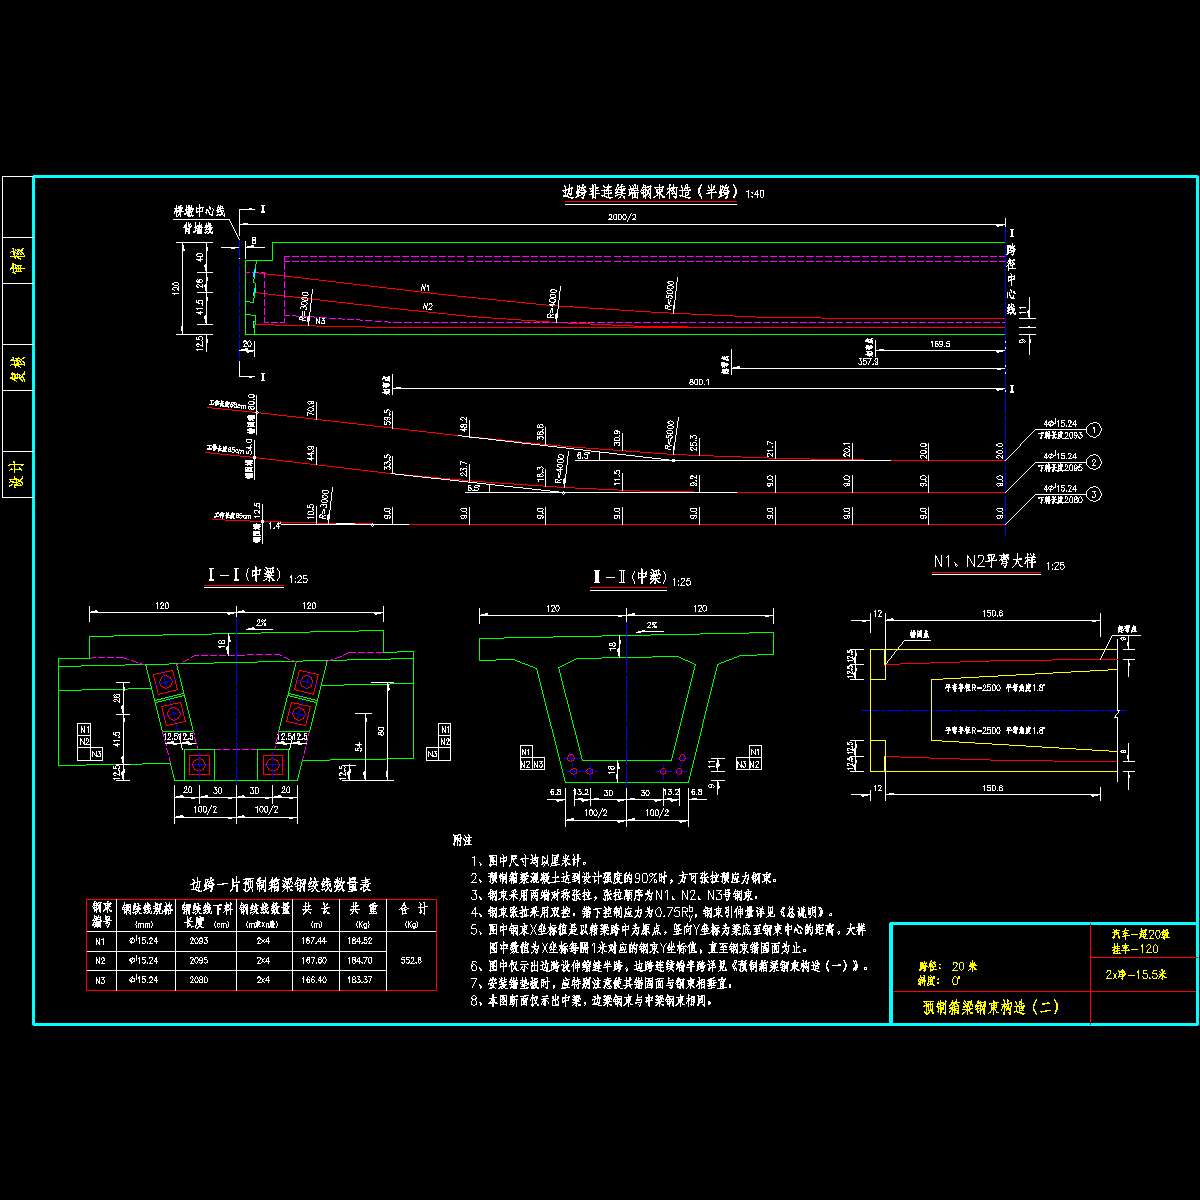The width and height of the screenshot is (1200, 1200).
Task: Click the circled number 1 tendon callout
Action: pyautogui.click(x=1095, y=430)
